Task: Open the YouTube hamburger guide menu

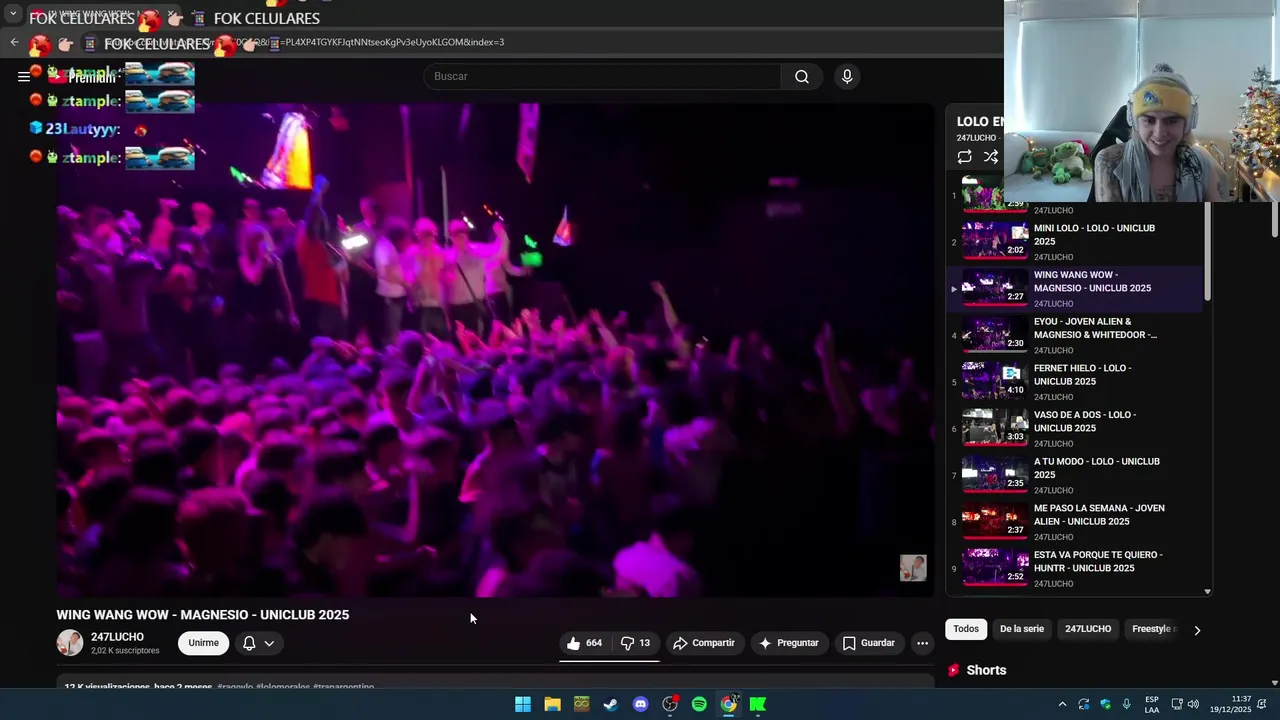Action: click(23, 77)
